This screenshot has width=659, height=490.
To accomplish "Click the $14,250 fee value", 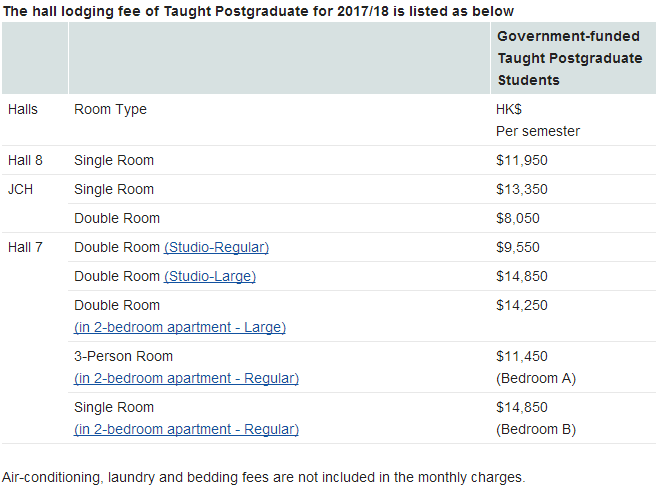I will [522, 305].
